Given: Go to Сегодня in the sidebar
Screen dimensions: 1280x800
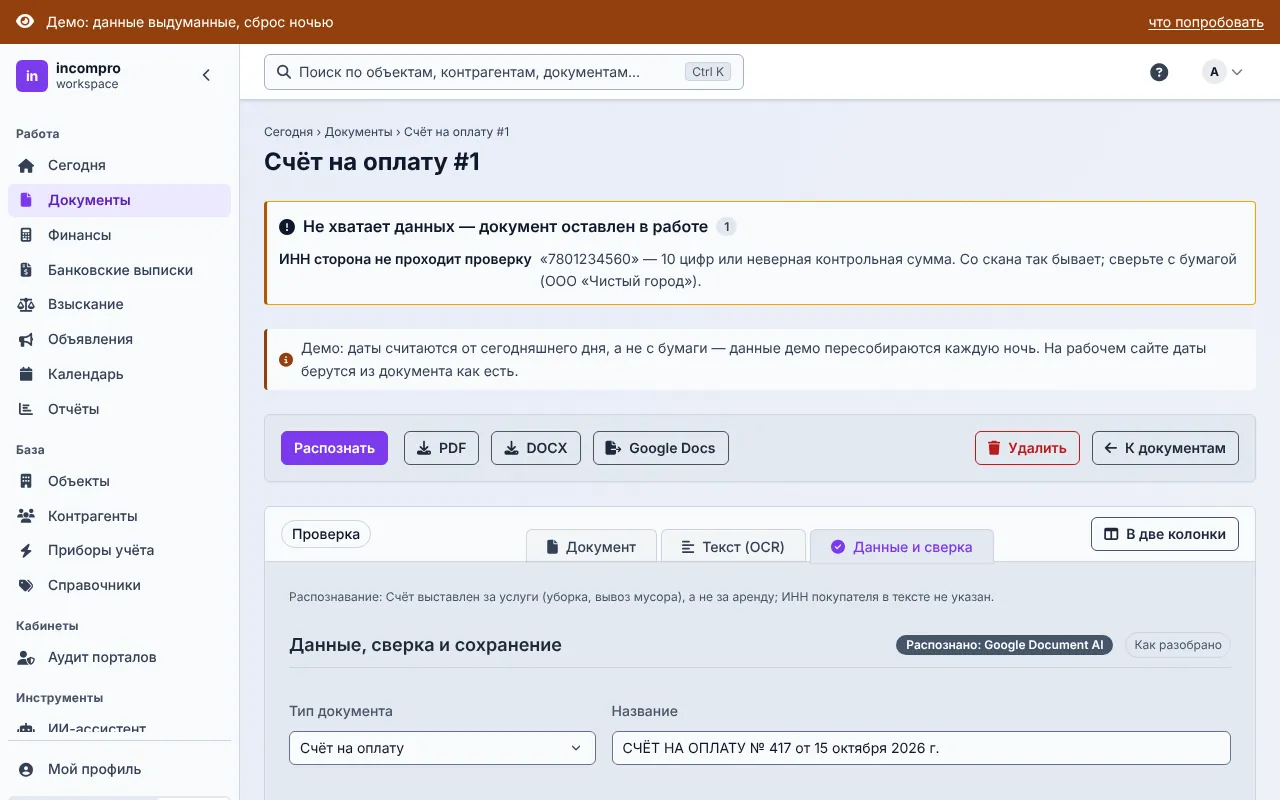Looking at the screenshot, I should (119, 165).
